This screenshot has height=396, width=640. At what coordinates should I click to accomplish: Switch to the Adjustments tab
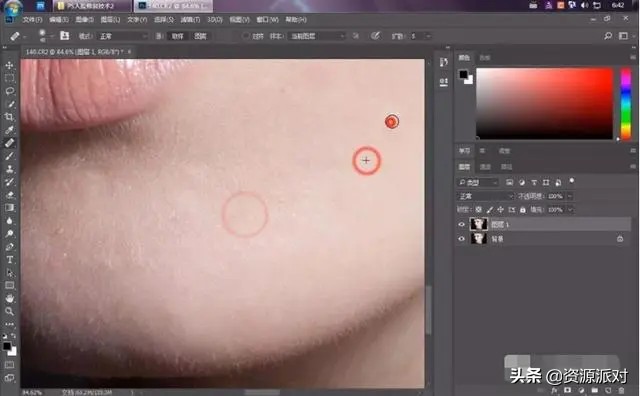coord(504,151)
